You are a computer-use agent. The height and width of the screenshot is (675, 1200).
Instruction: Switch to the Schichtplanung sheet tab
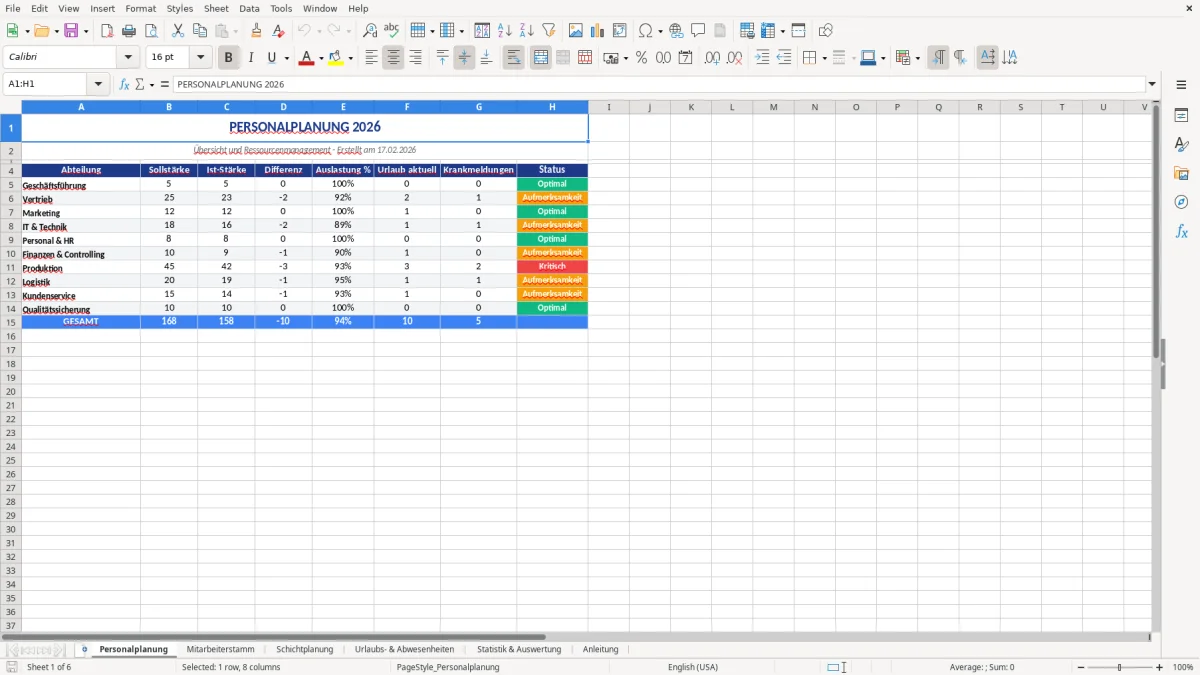tap(305, 649)
